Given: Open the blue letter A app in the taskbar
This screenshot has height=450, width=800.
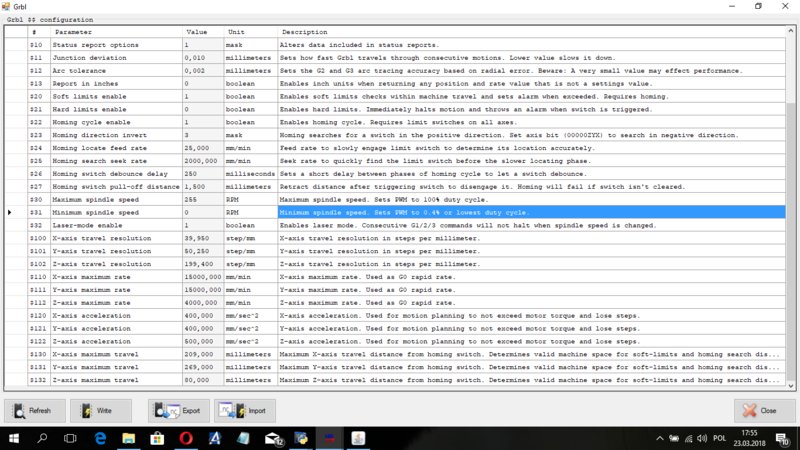Looking at the screenshot, I should 215,438.
